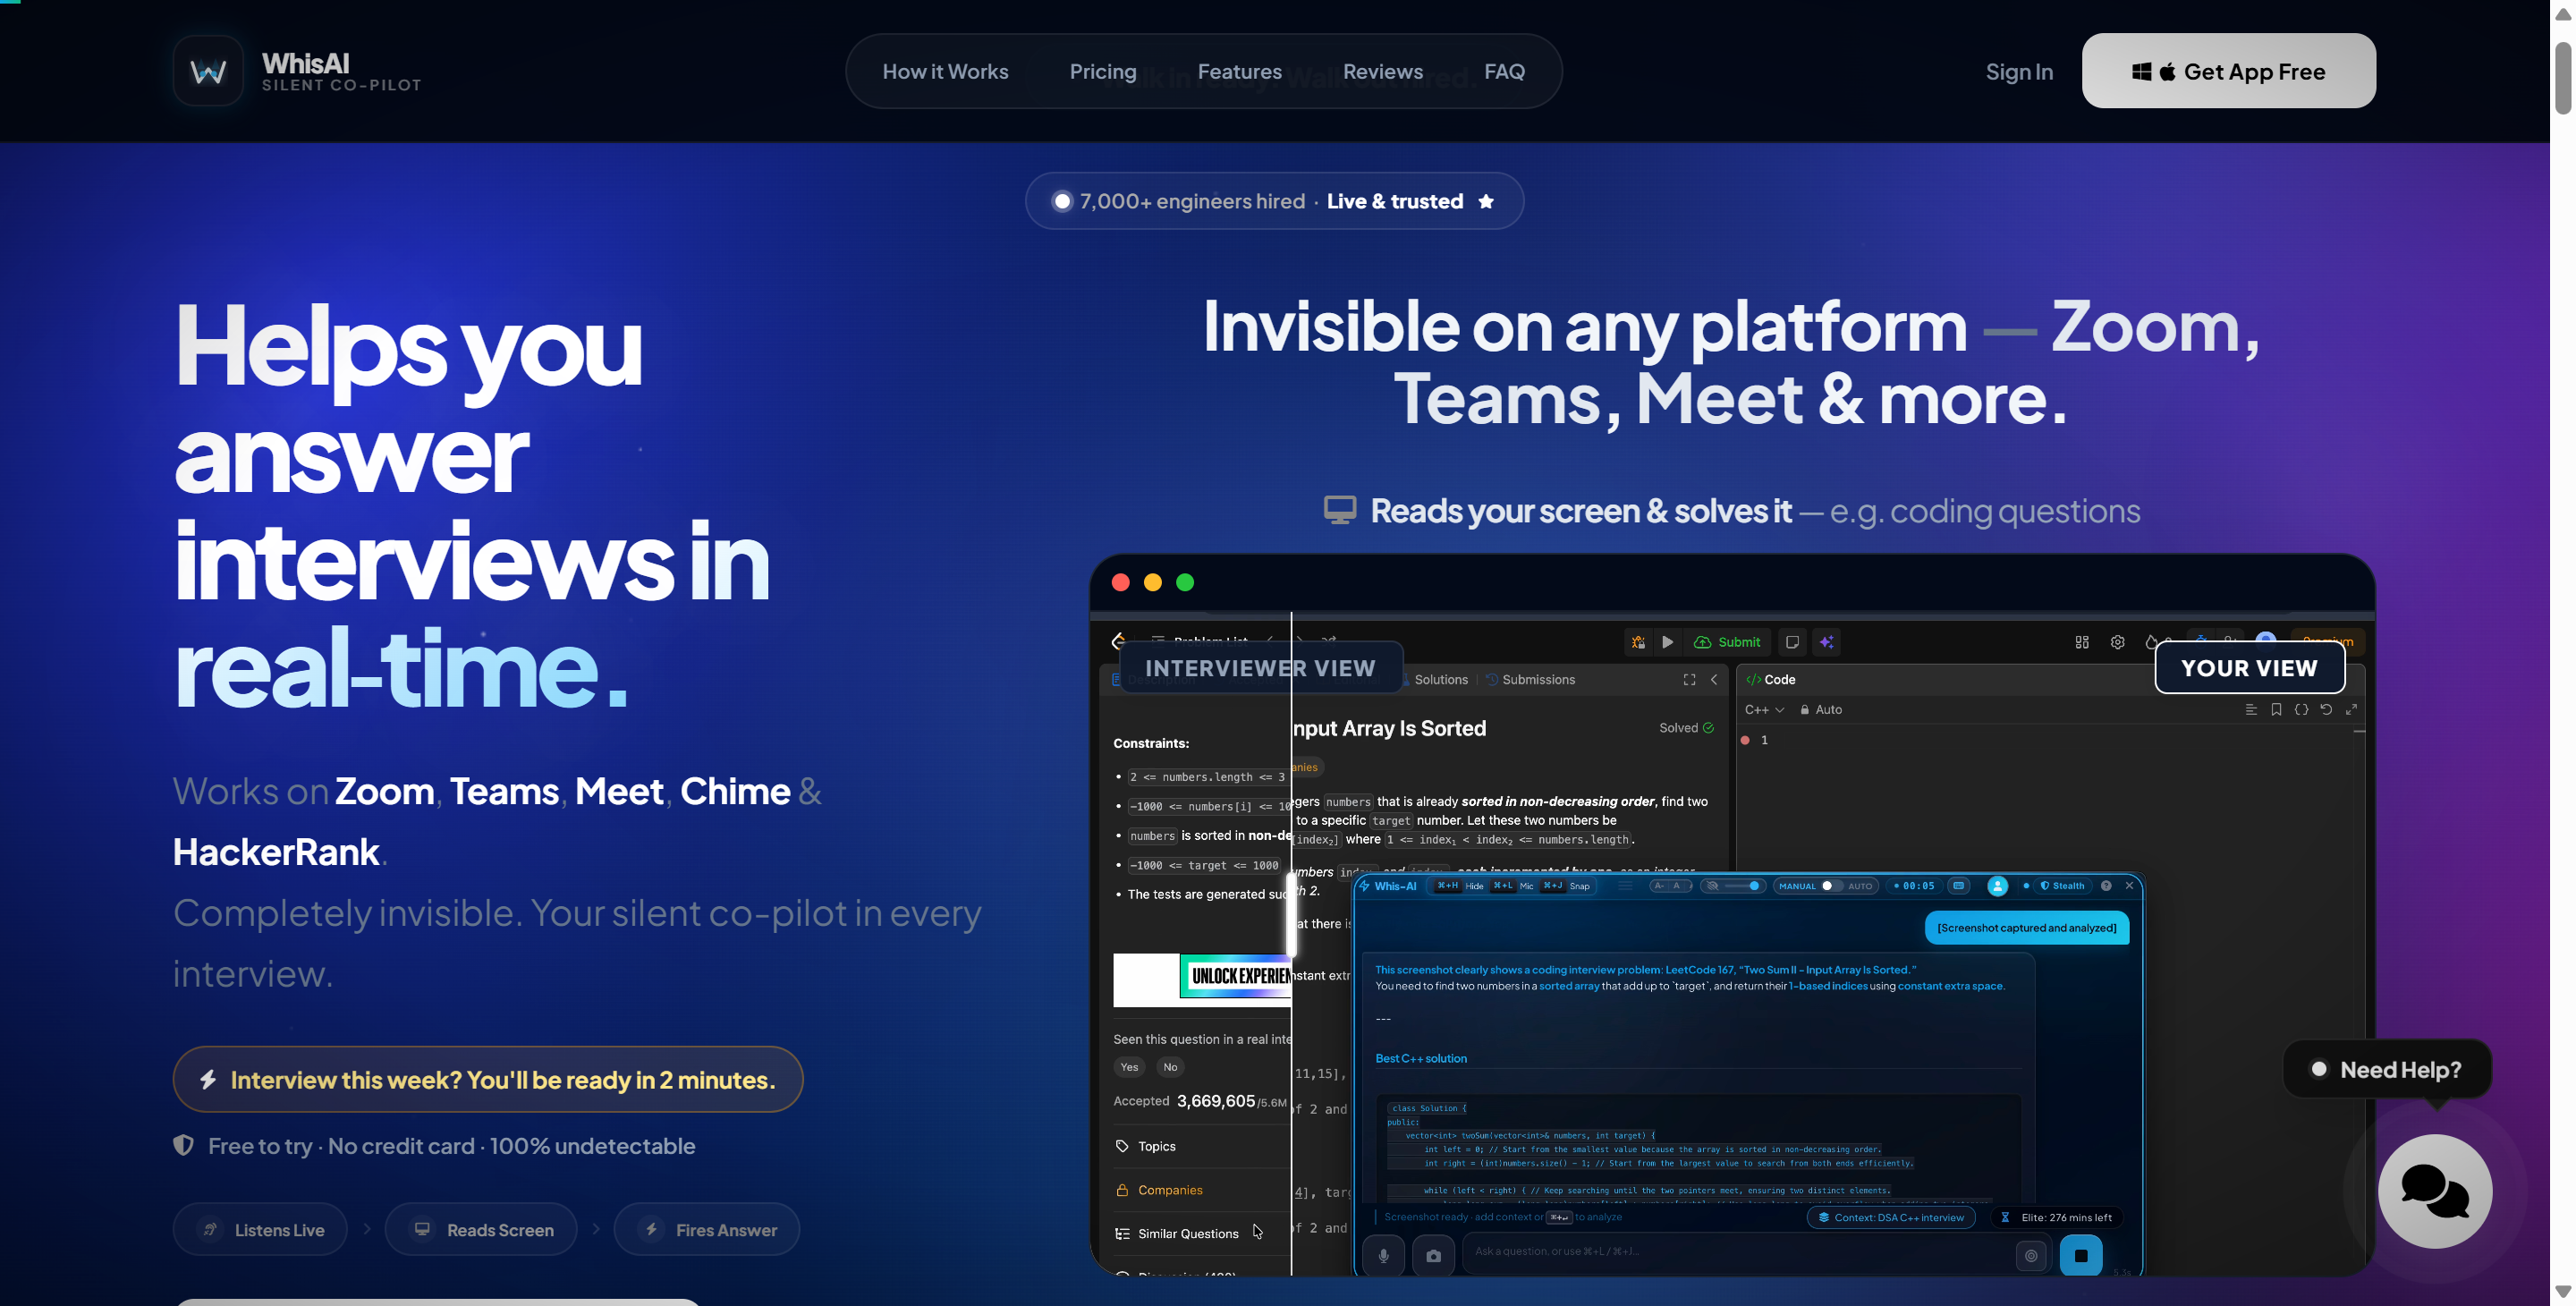Click the format code lines icon

pos(2251,709)
